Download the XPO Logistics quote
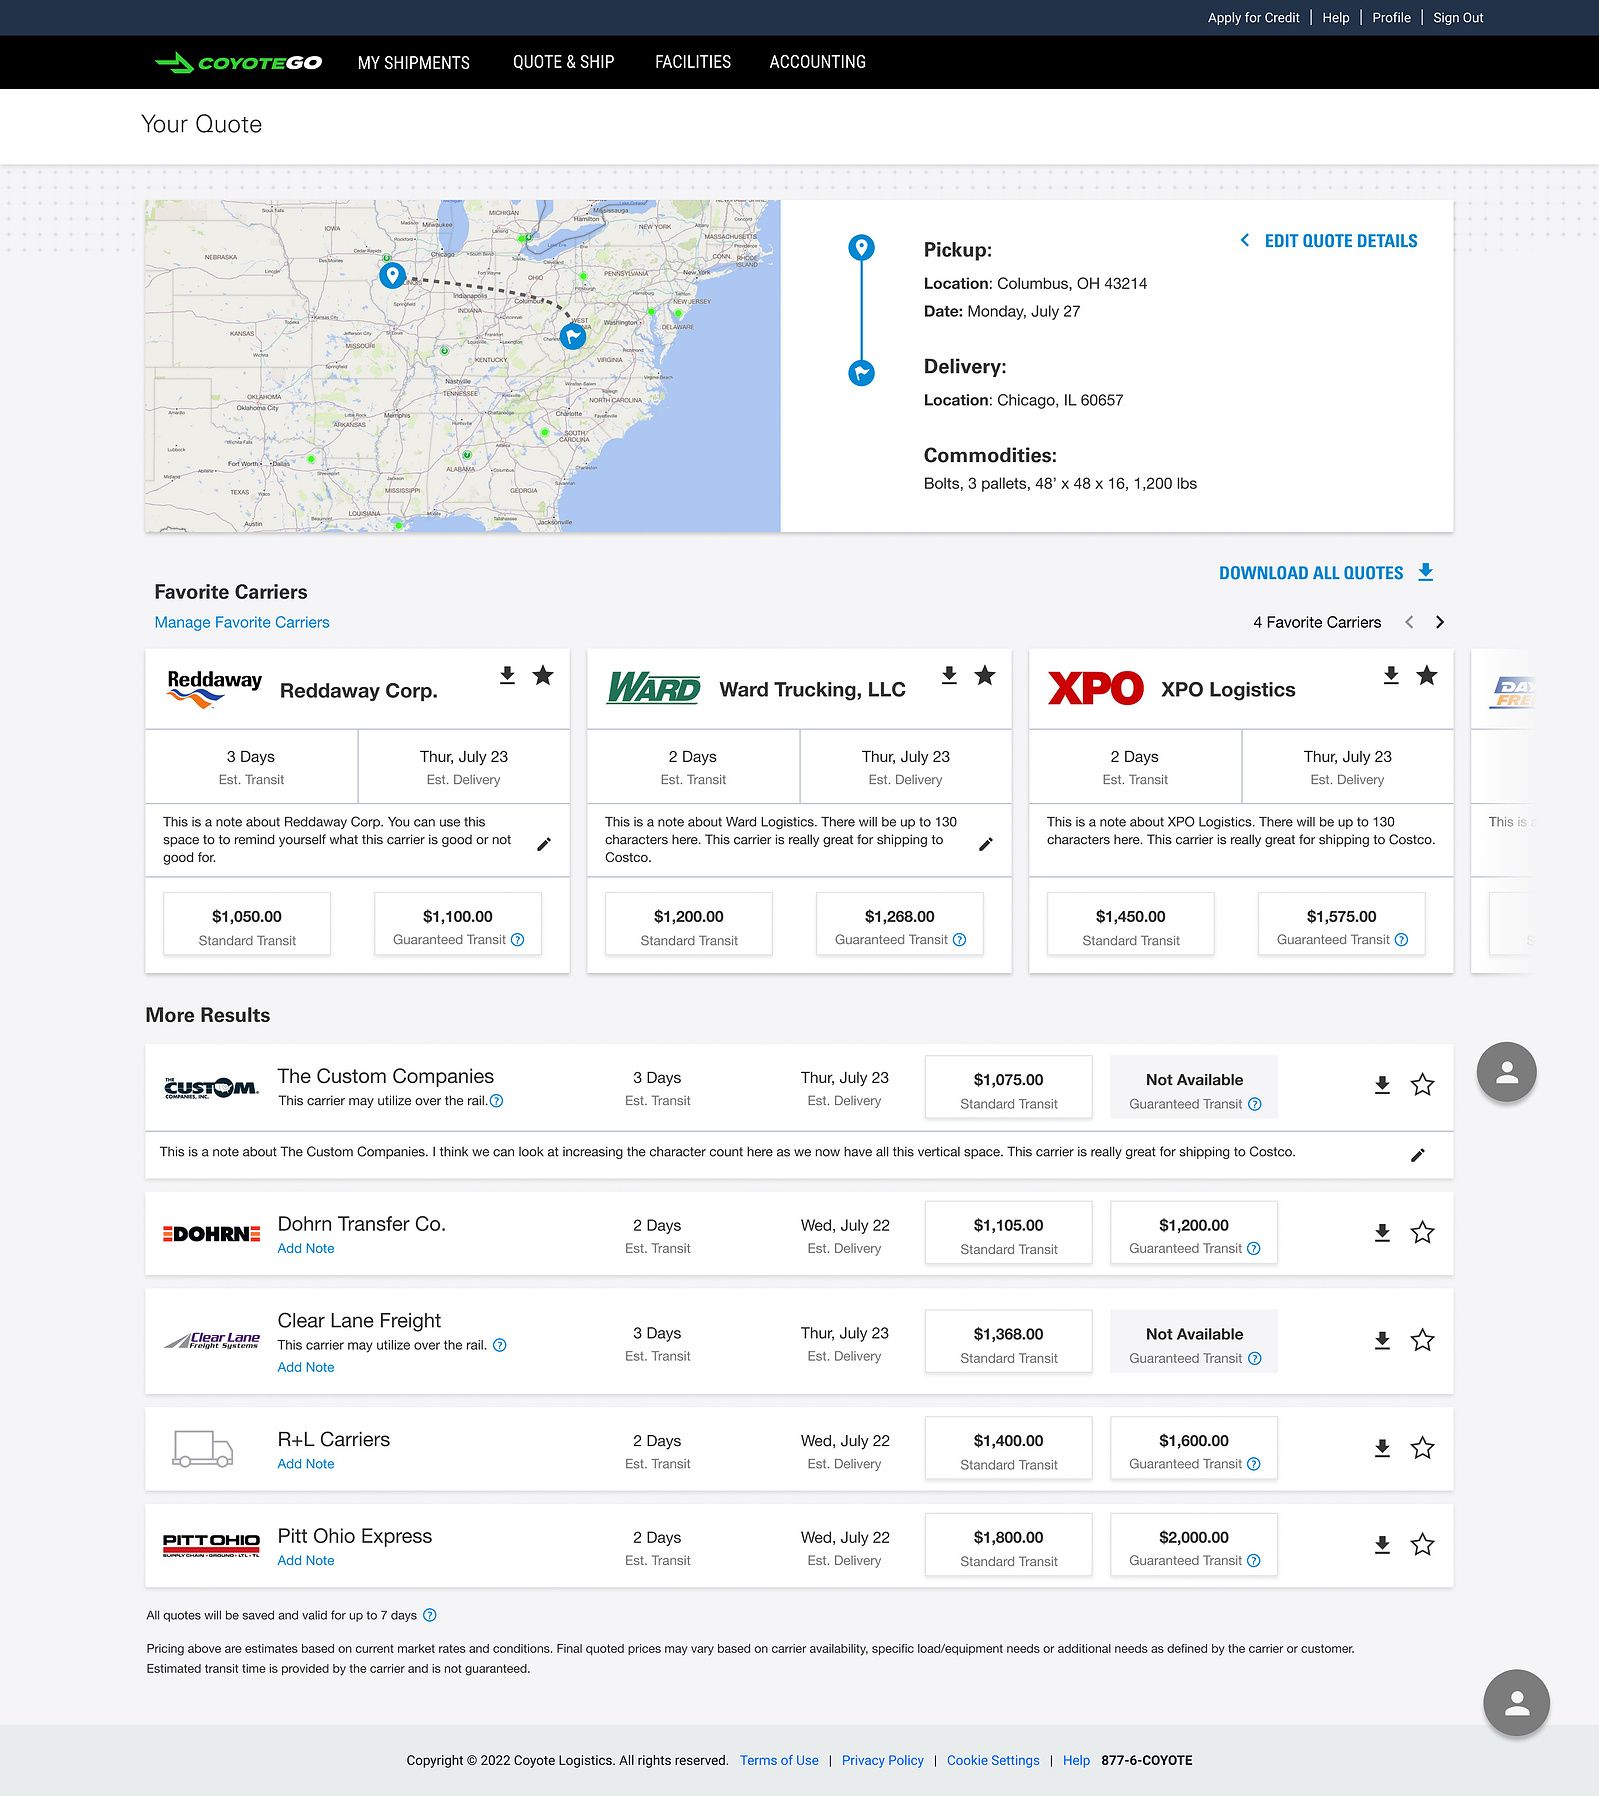Screen dimensions: 1599x1796 pyautogui.click(x=1391, y=676)
